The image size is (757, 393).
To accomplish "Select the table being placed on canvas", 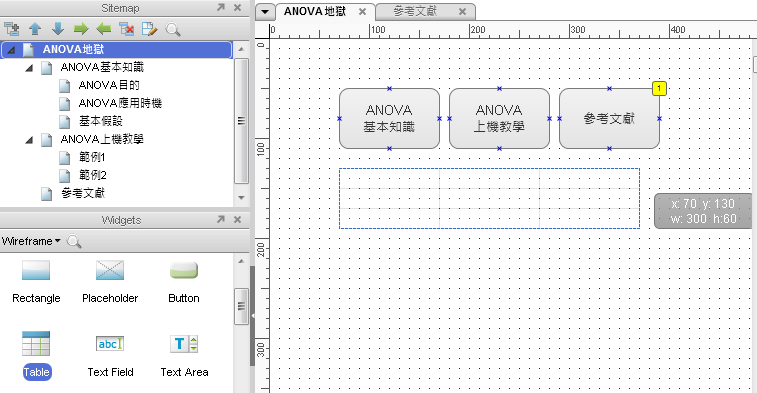I will (x=490, y=198).
